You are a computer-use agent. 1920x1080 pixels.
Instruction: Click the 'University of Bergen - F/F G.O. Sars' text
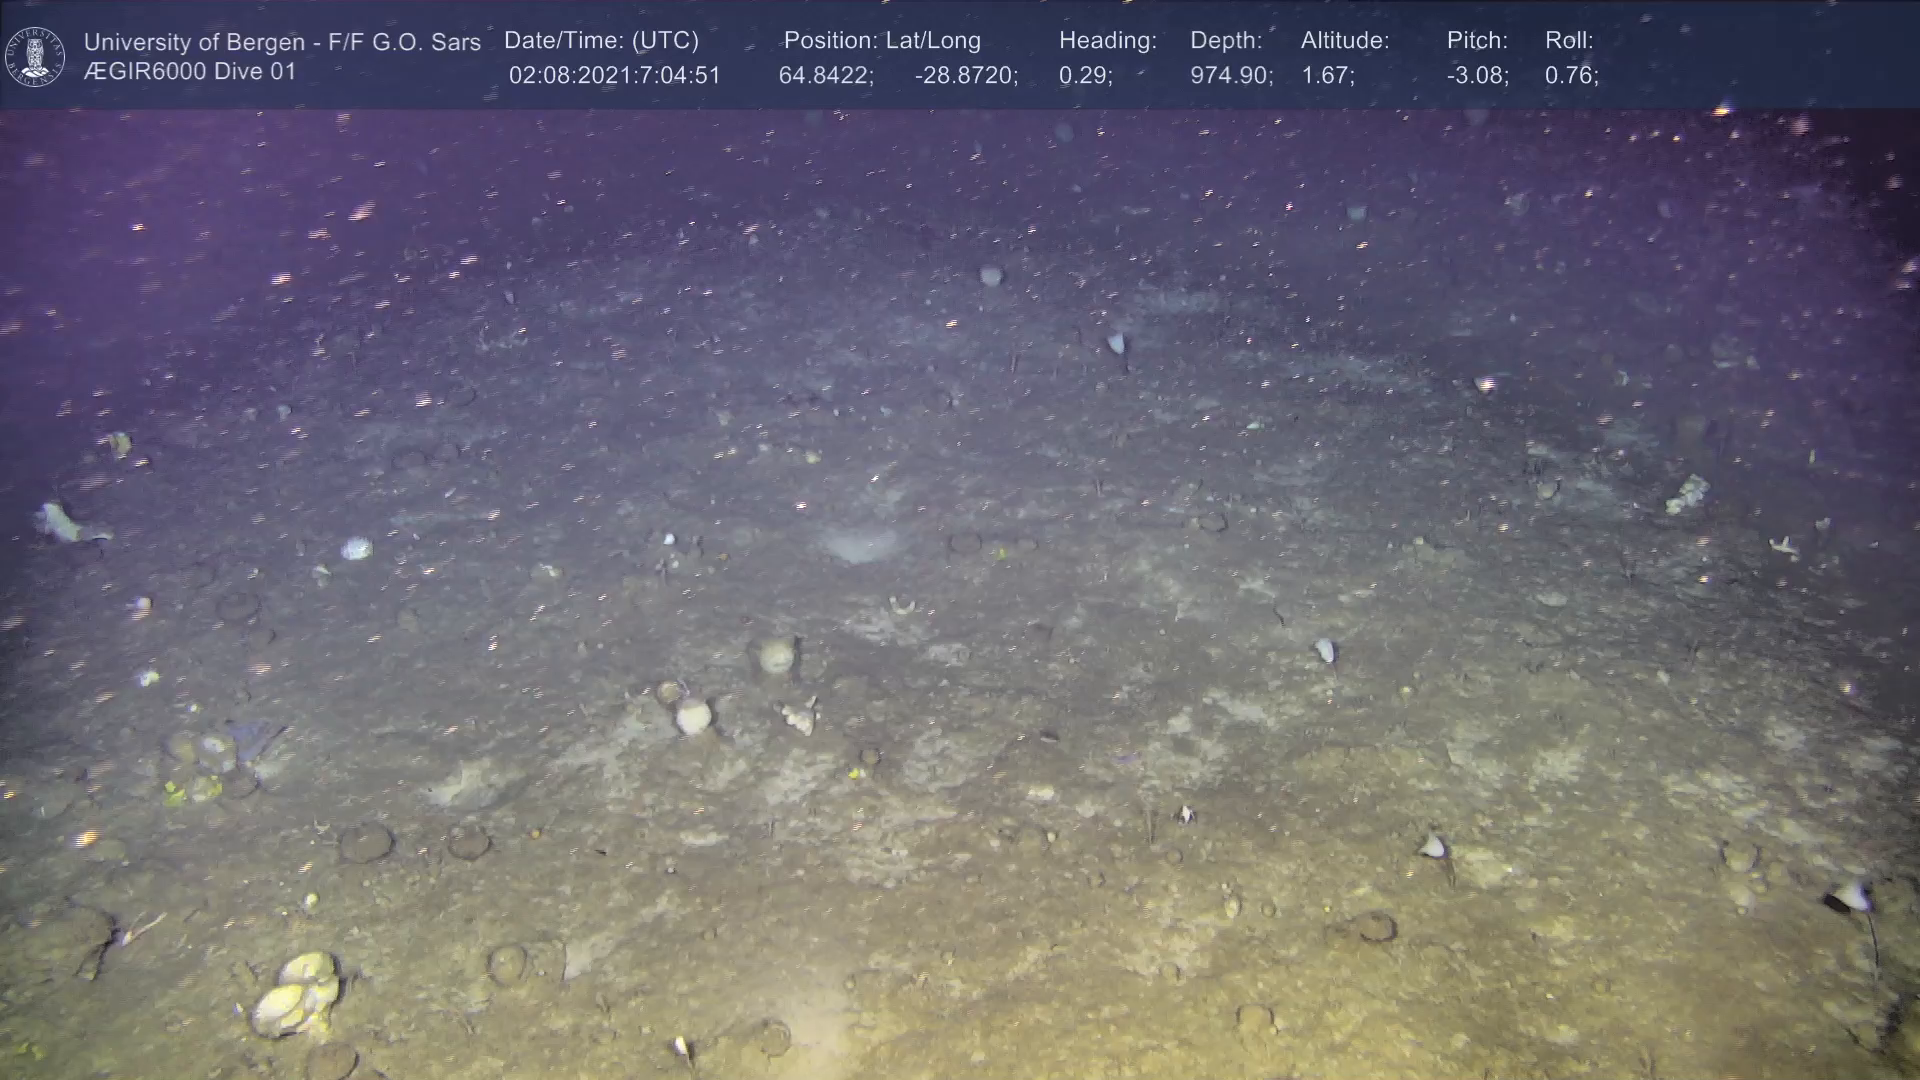[x=282, y=42]
